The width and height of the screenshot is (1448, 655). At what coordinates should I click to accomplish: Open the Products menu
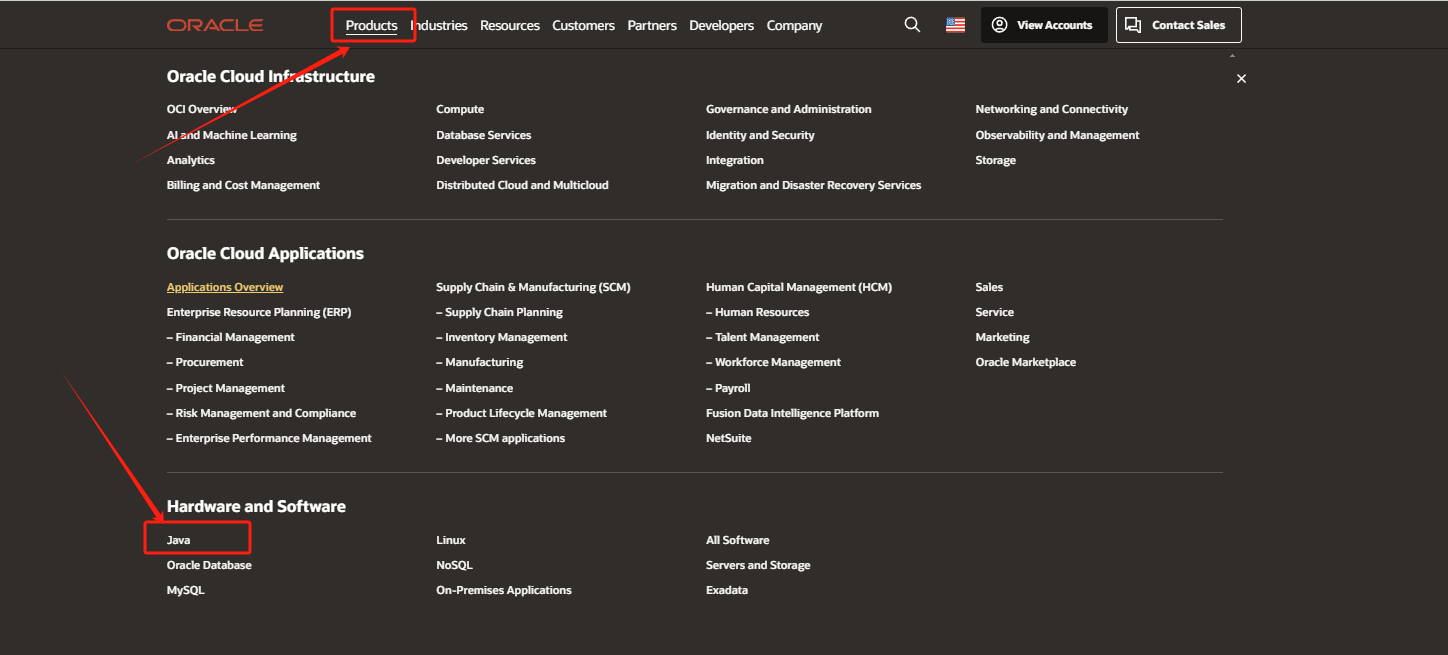point(371,25)
